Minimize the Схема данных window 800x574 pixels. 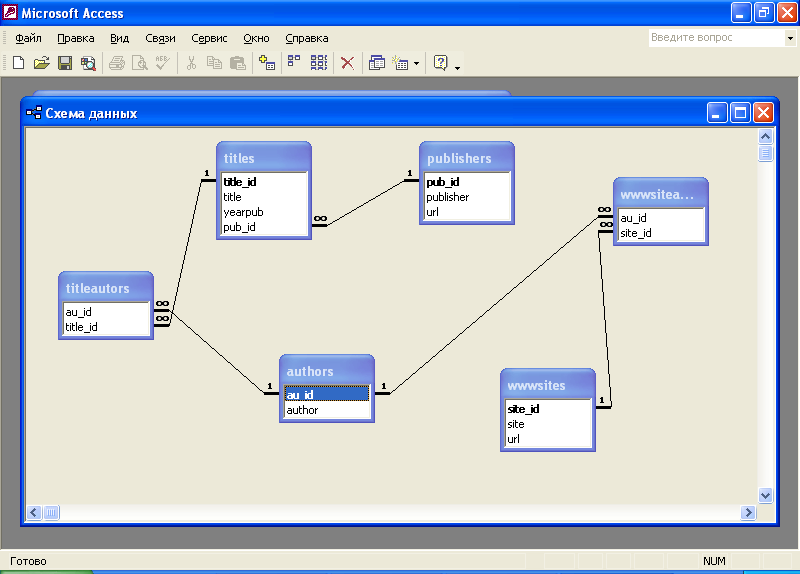pyautogui.click(x=717, y=113)
